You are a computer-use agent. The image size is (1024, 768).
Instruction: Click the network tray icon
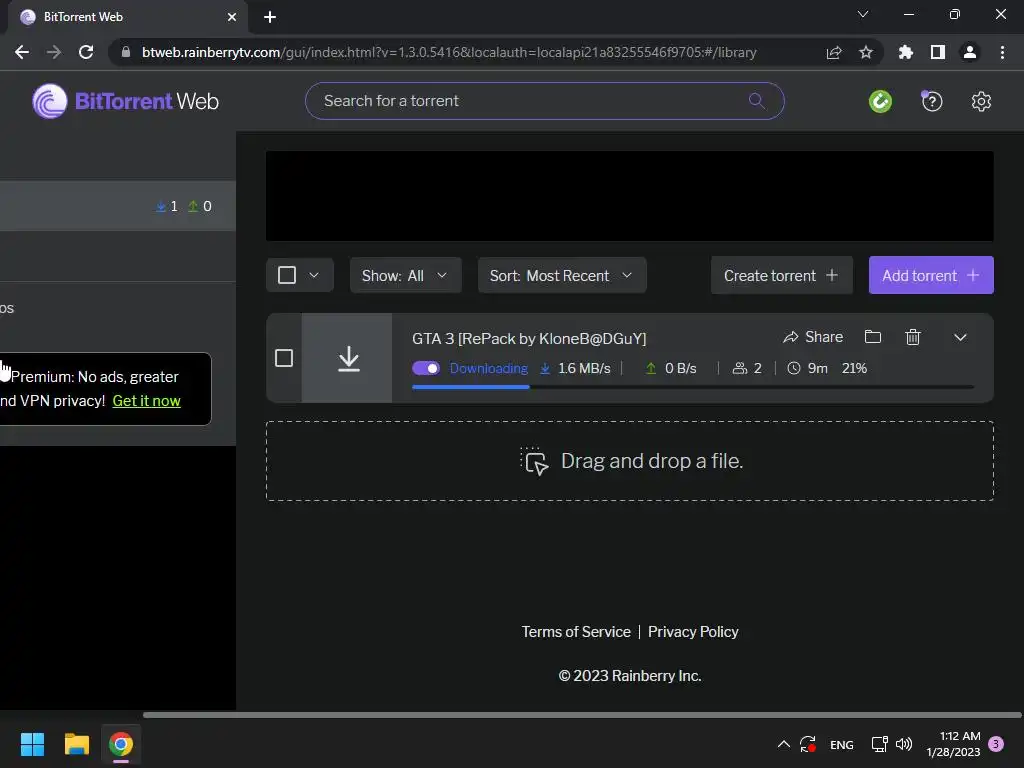[x=879, y=744]
